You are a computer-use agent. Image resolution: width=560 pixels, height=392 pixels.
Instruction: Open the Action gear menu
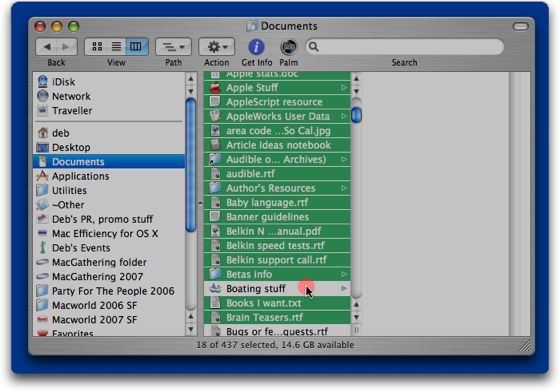point(216,47)
